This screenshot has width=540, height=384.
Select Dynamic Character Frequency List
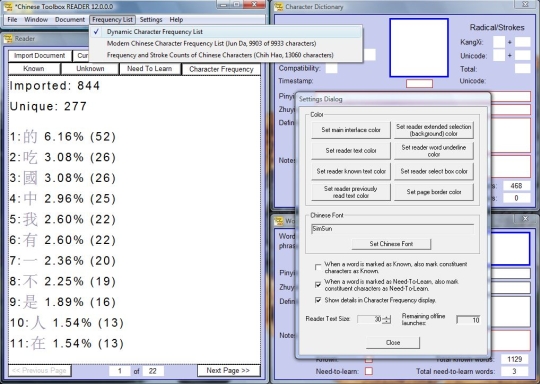(226, 32)
